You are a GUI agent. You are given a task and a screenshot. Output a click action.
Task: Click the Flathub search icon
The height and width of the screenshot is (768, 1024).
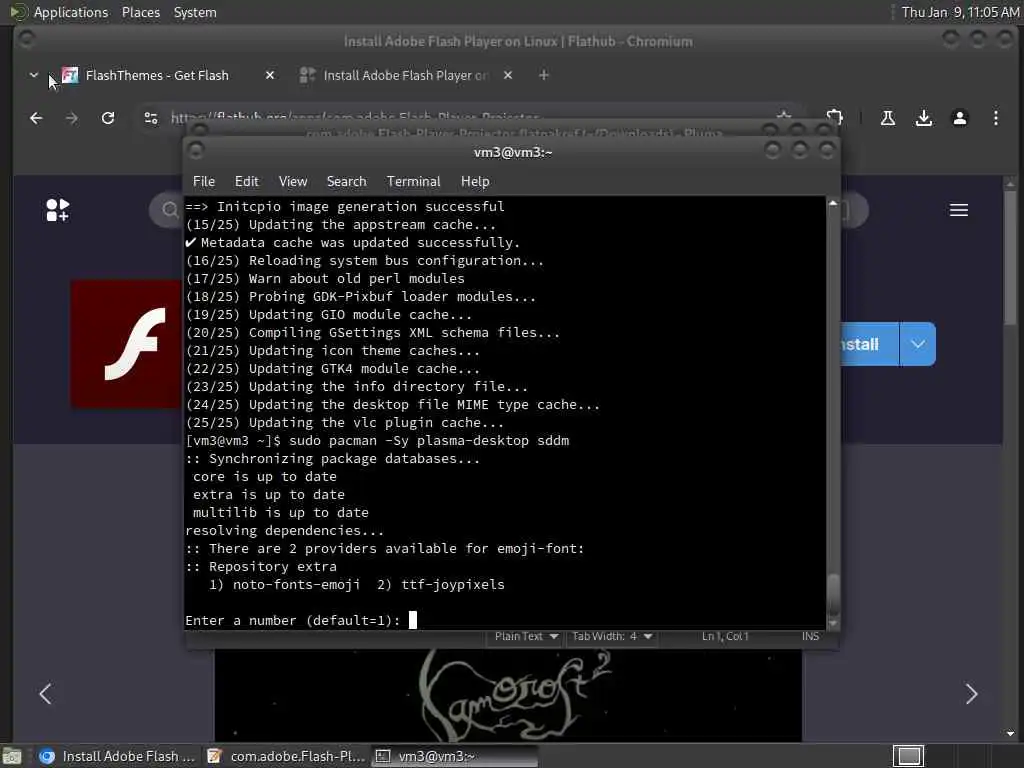click(x=169, y=210)
